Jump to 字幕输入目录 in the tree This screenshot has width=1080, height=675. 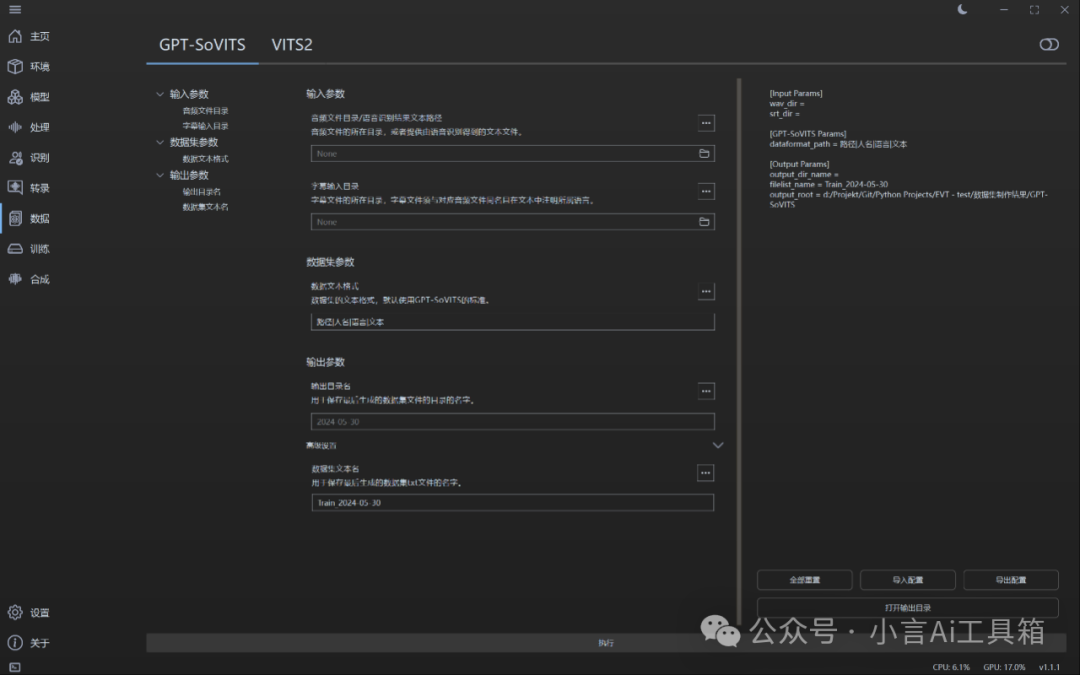point(205,126)
